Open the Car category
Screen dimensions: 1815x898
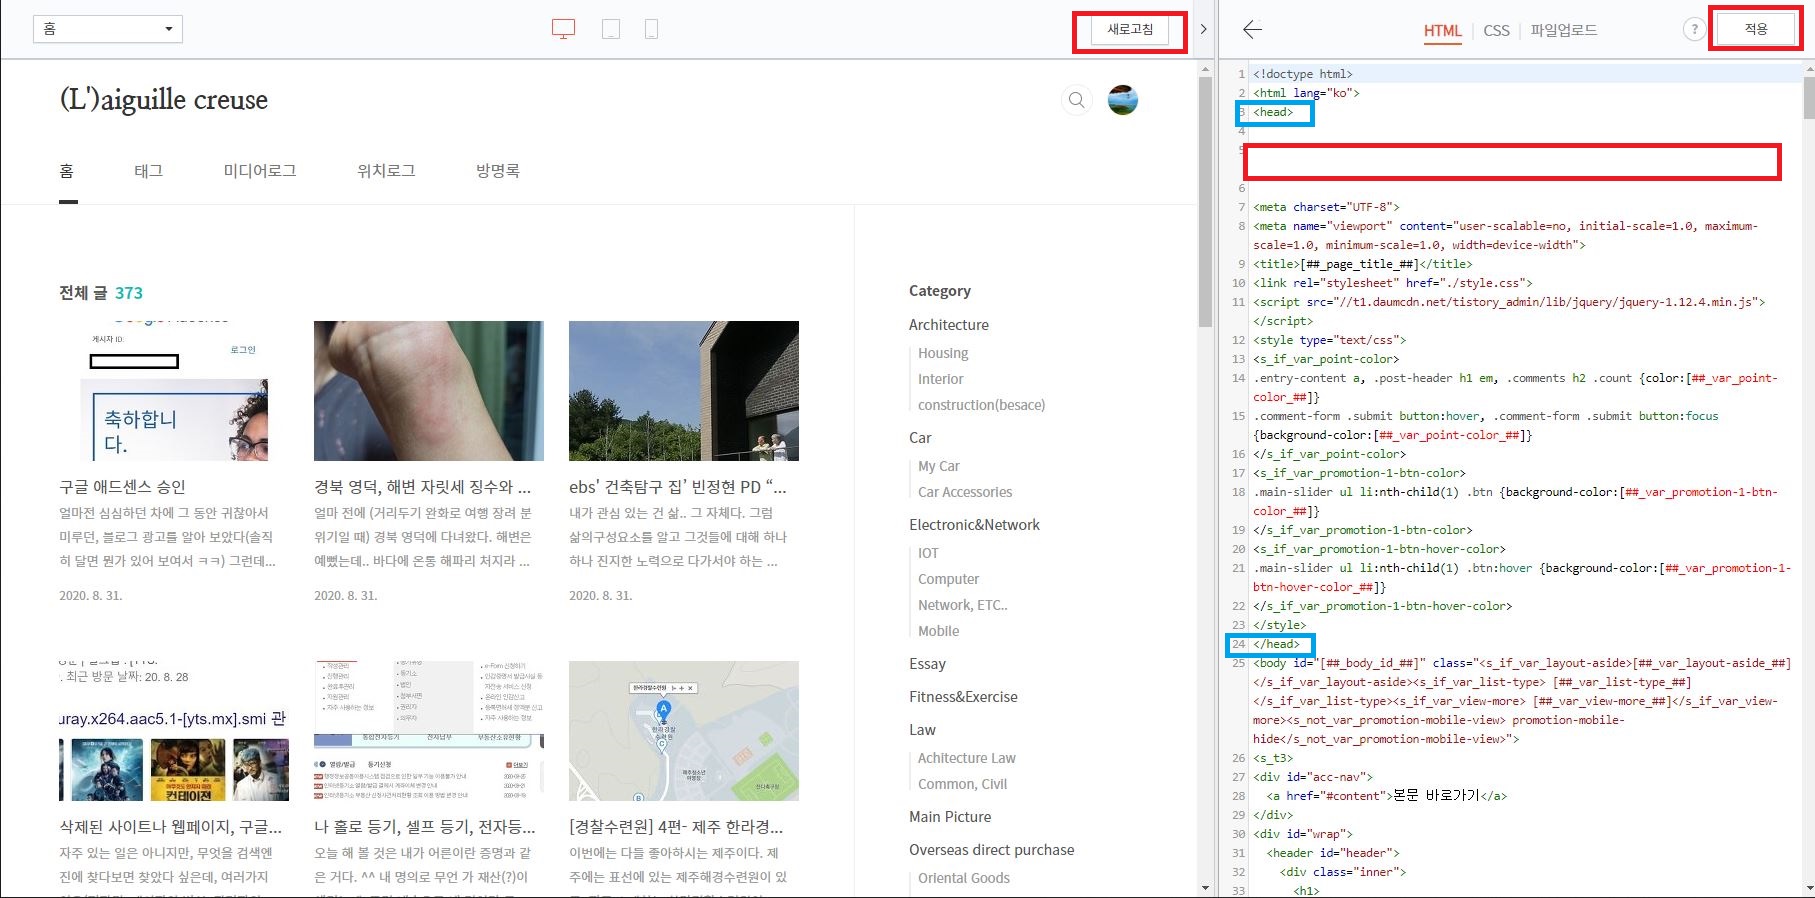pyautogui.click(x=920, y=438)
